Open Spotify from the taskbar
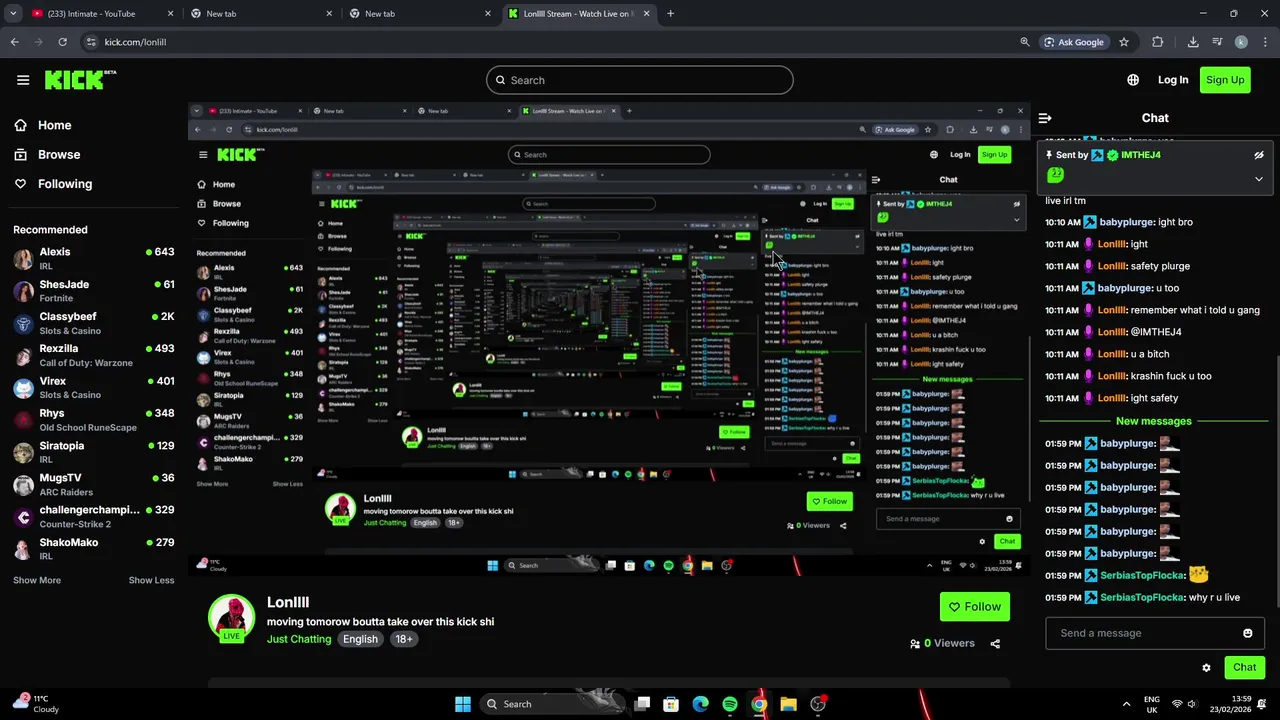 [730, 704]
